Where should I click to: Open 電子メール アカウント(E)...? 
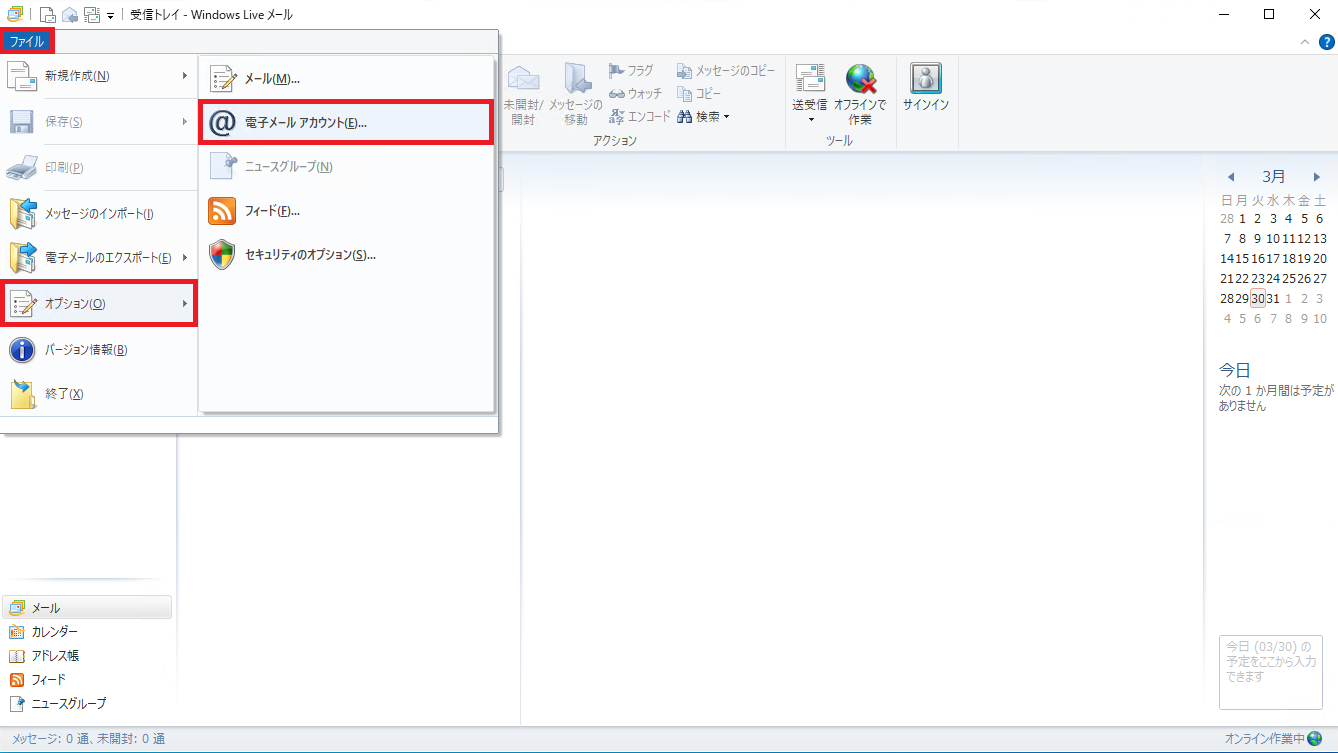tap(346, 122)
